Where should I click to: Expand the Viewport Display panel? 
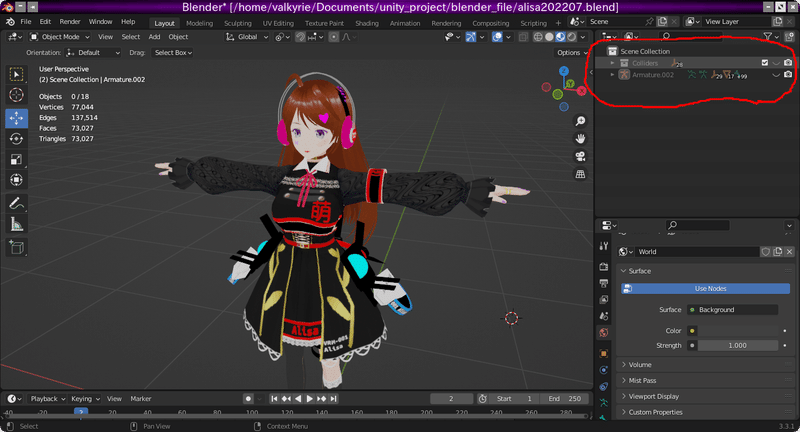point(654,396)
